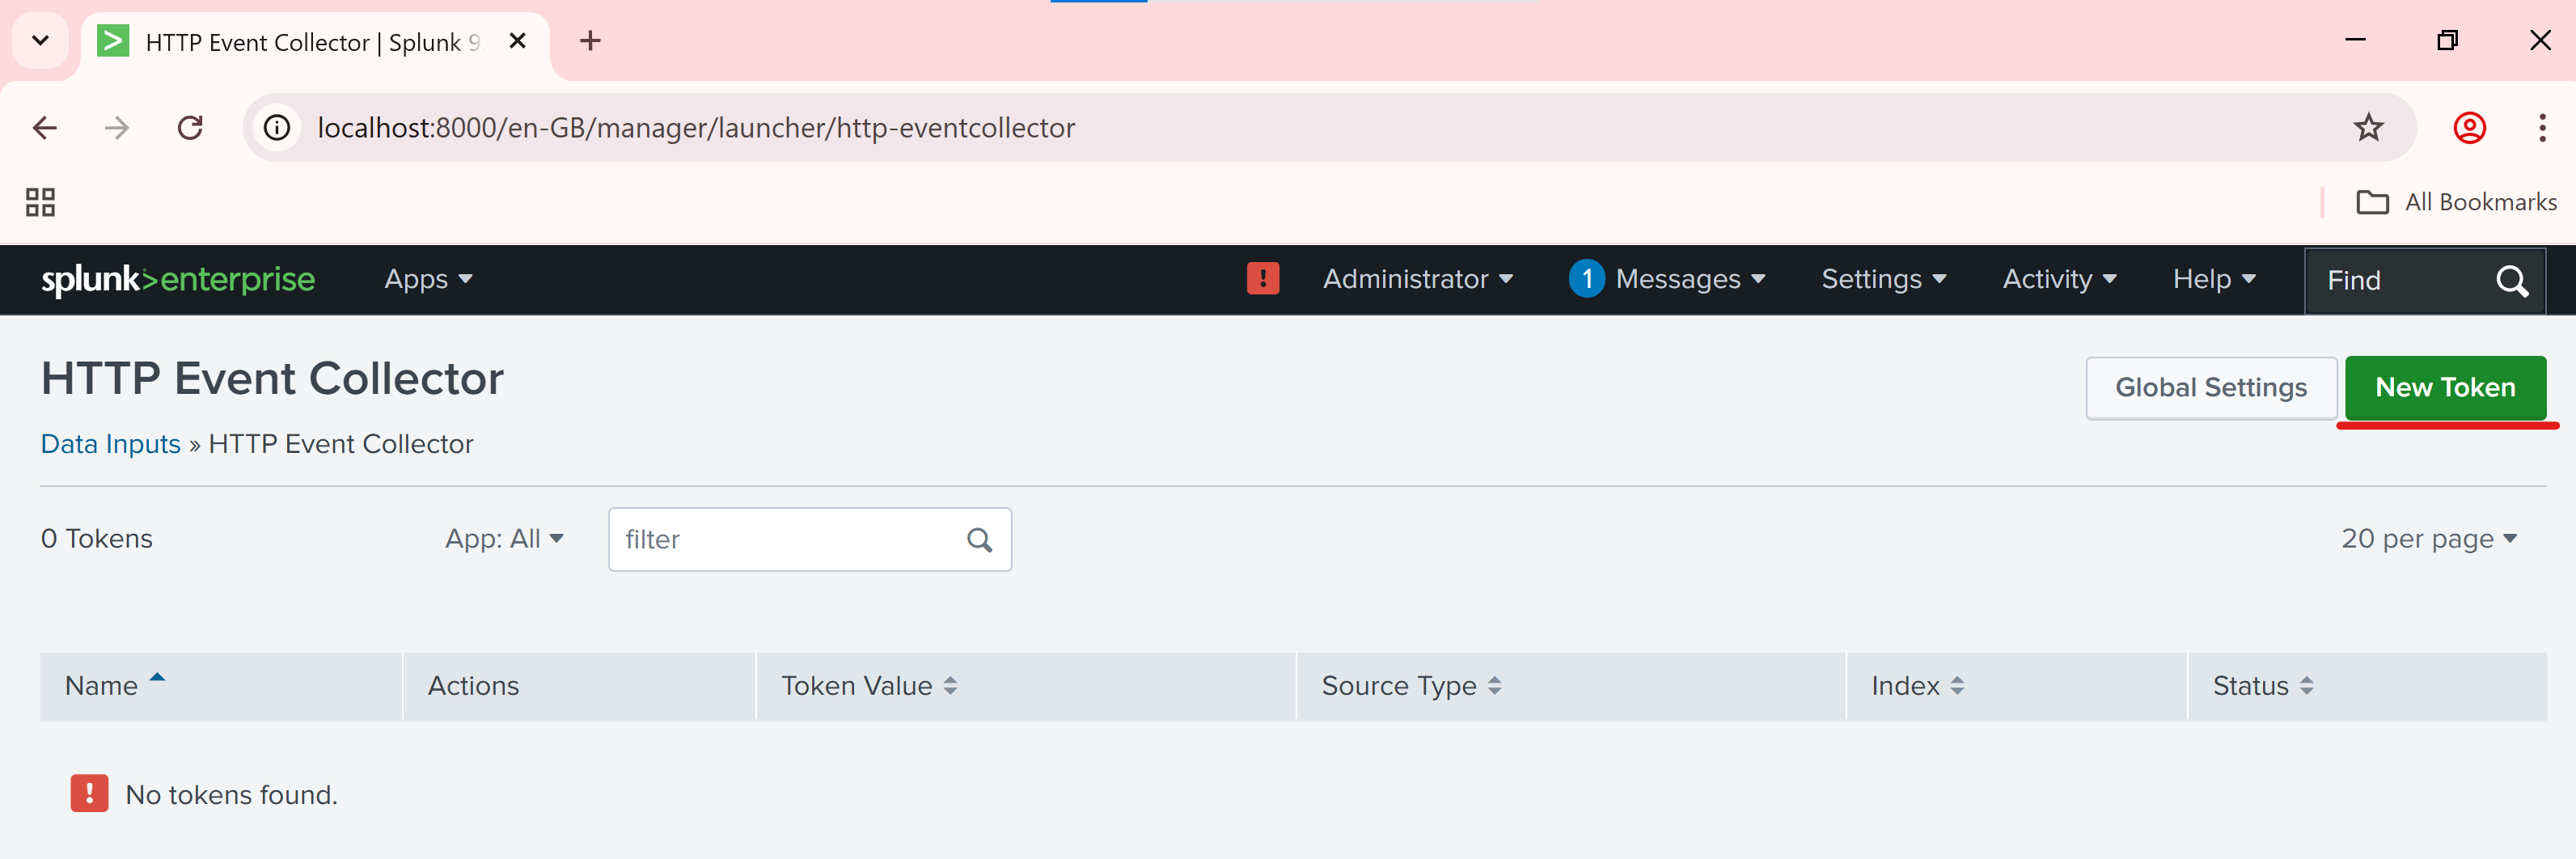
Task: Focus the token filter input
Action: 809,540
